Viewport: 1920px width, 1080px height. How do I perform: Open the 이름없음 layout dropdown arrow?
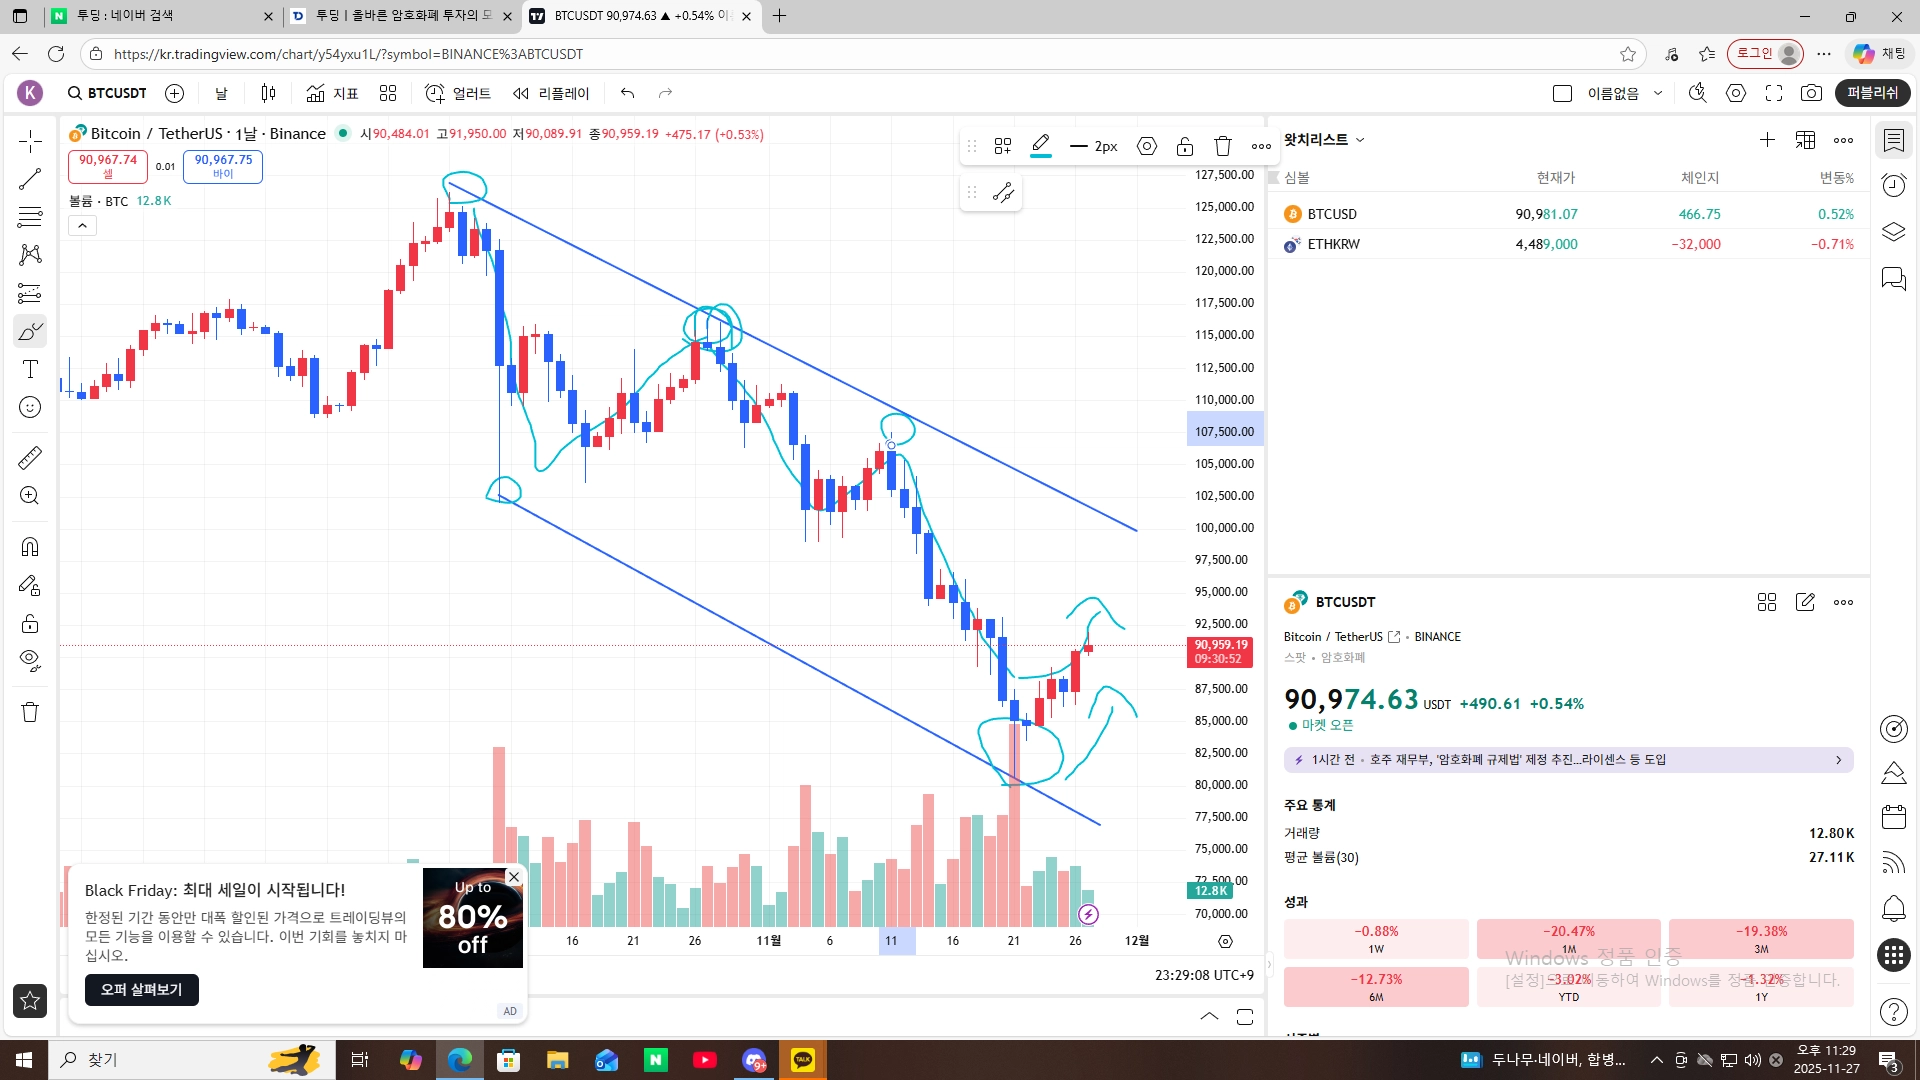[1658, 93]
